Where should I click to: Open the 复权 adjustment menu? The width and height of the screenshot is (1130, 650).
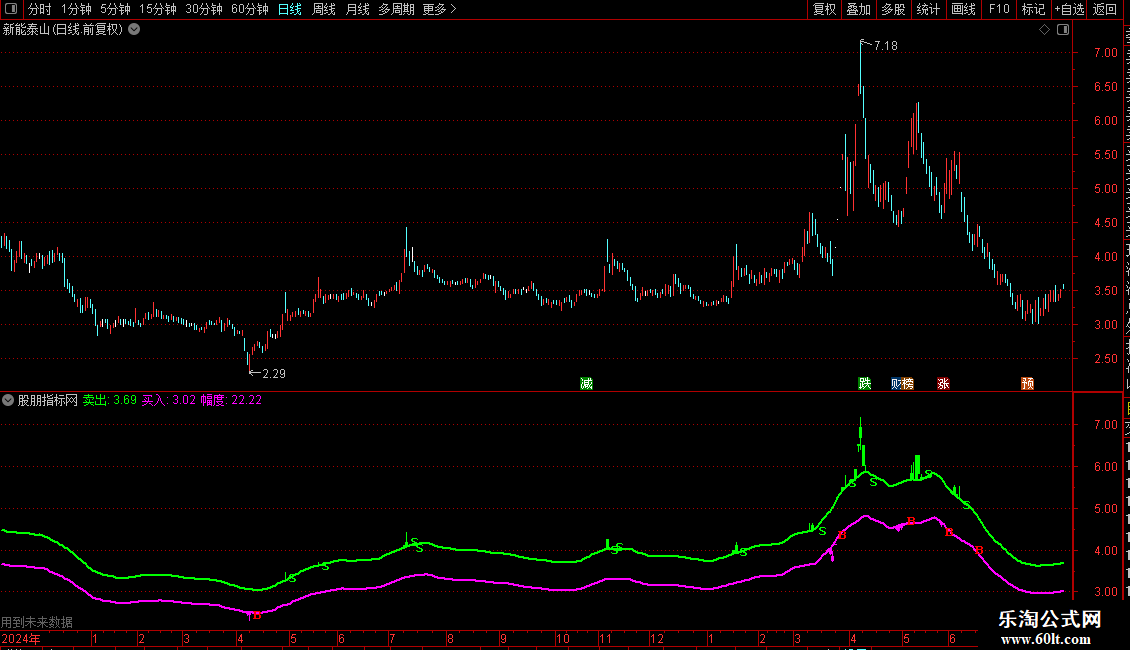coord(824,9)
